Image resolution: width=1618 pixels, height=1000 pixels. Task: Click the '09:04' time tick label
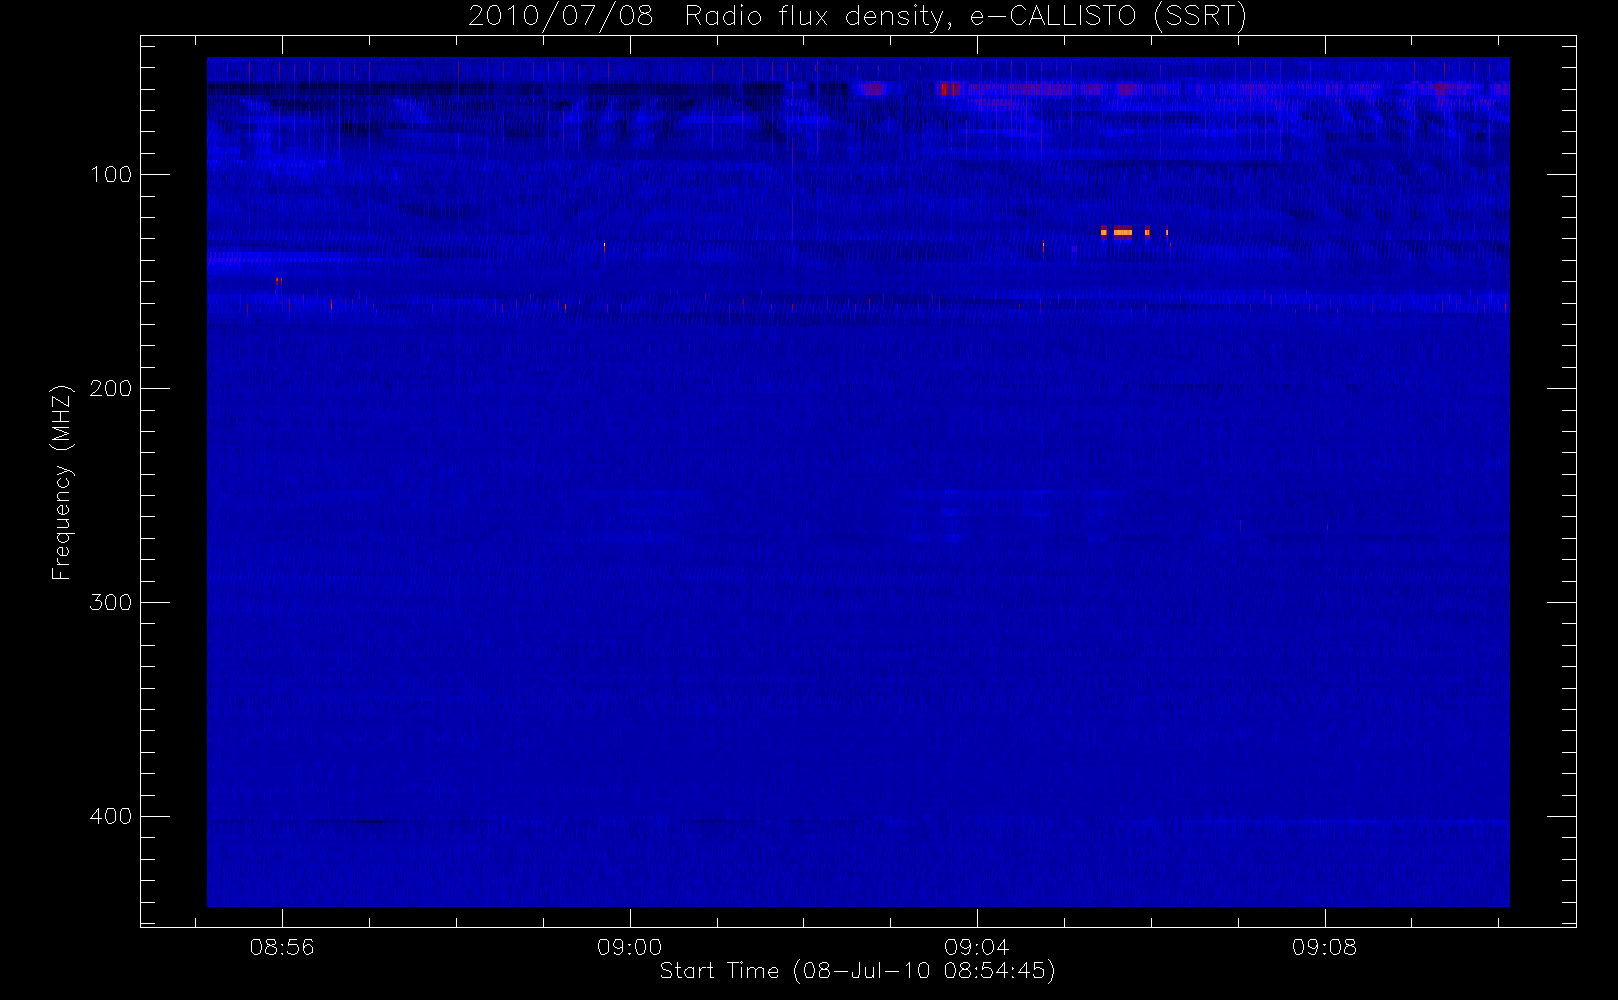click(977, 947)
